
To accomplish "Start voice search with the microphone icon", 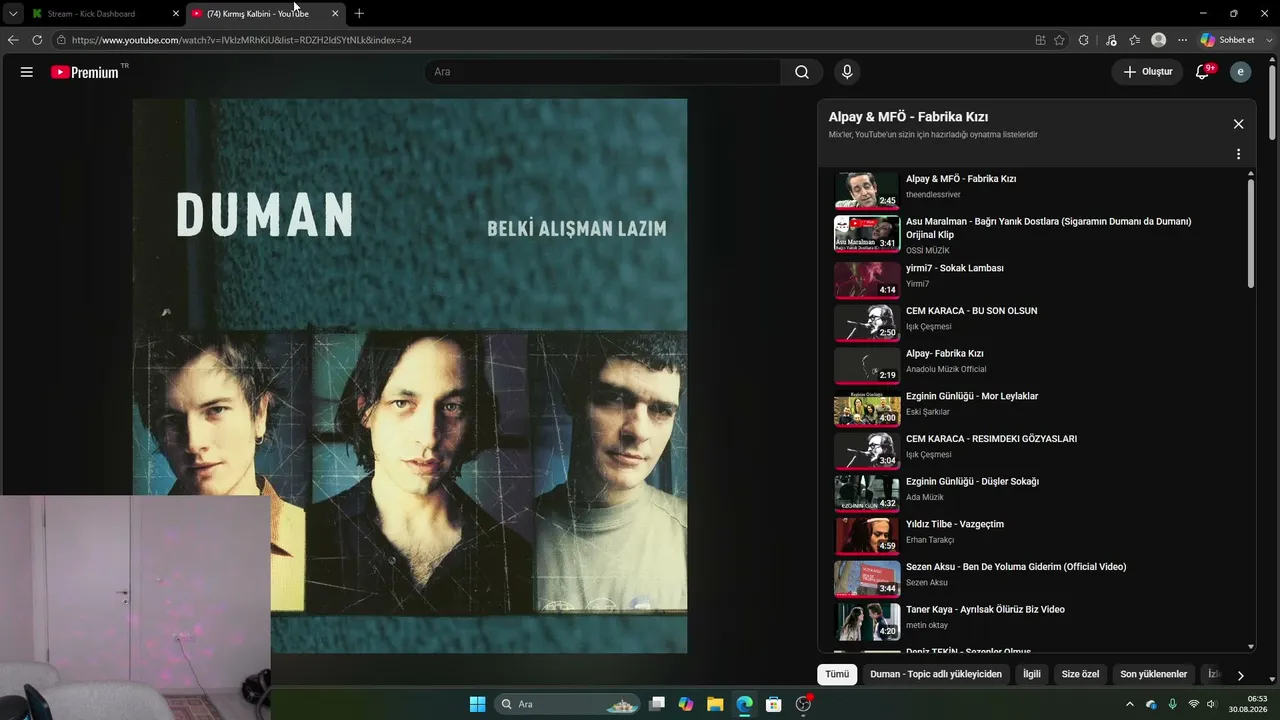I will [x=847, y=72].
